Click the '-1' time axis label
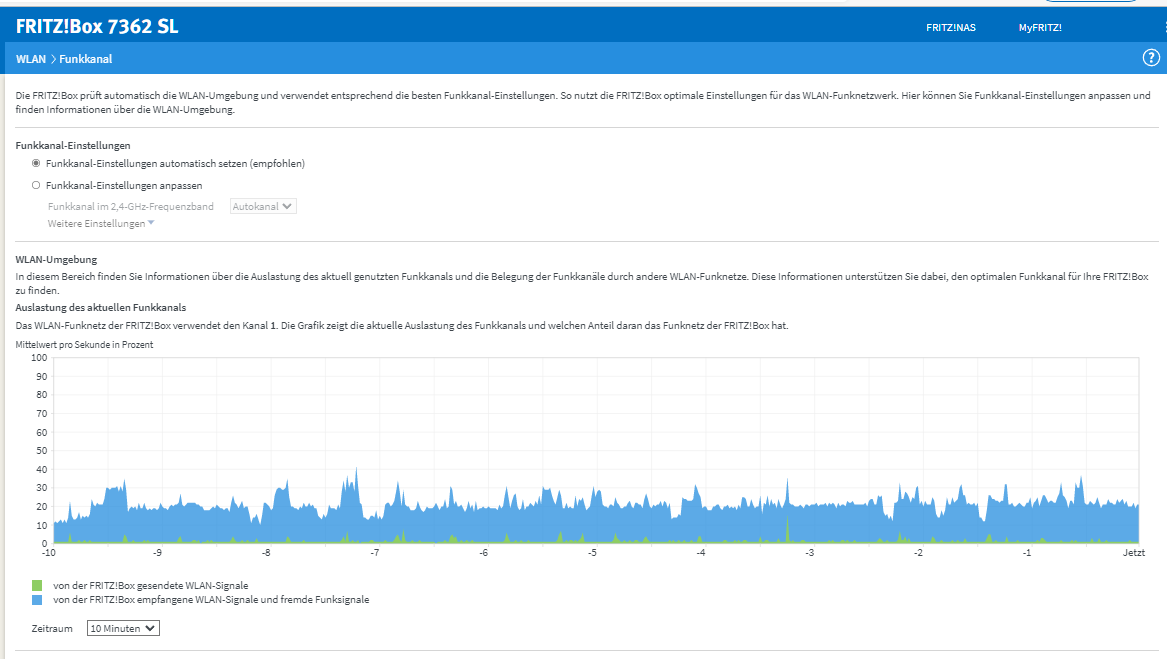Screen dimensions: 1167x659 tap(1027, 553)
